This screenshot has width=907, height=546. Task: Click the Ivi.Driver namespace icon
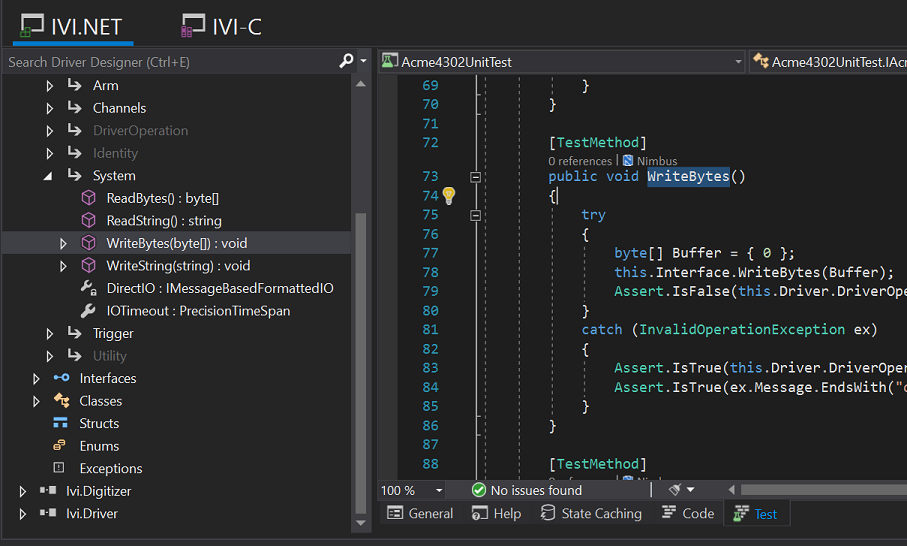tap(48, 513)
